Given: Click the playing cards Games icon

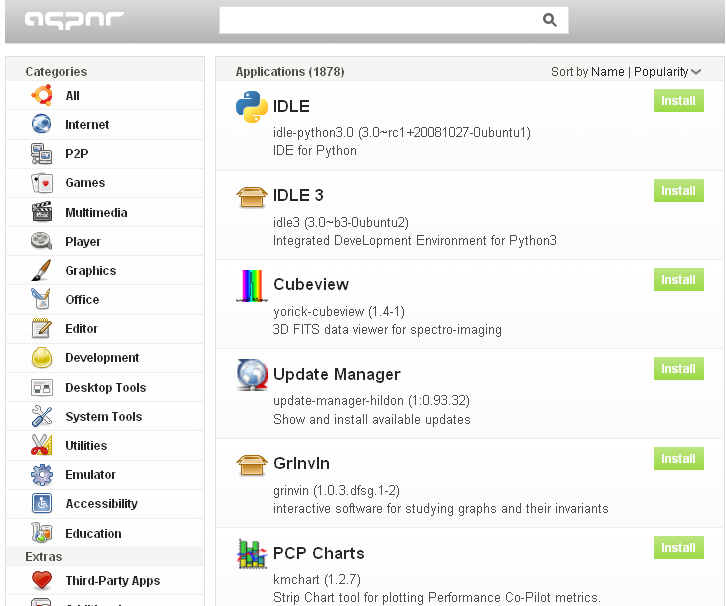Looking at the screenshot, I should tap(42, 183).
